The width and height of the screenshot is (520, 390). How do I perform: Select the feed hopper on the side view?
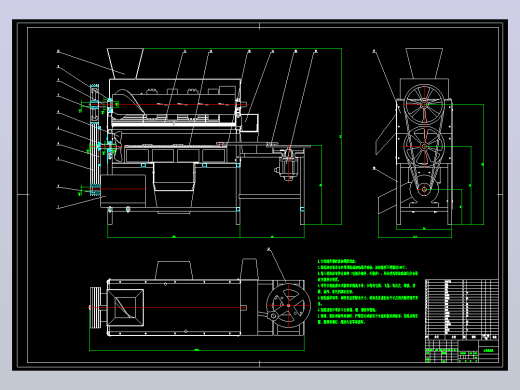(x=424, y=64)
